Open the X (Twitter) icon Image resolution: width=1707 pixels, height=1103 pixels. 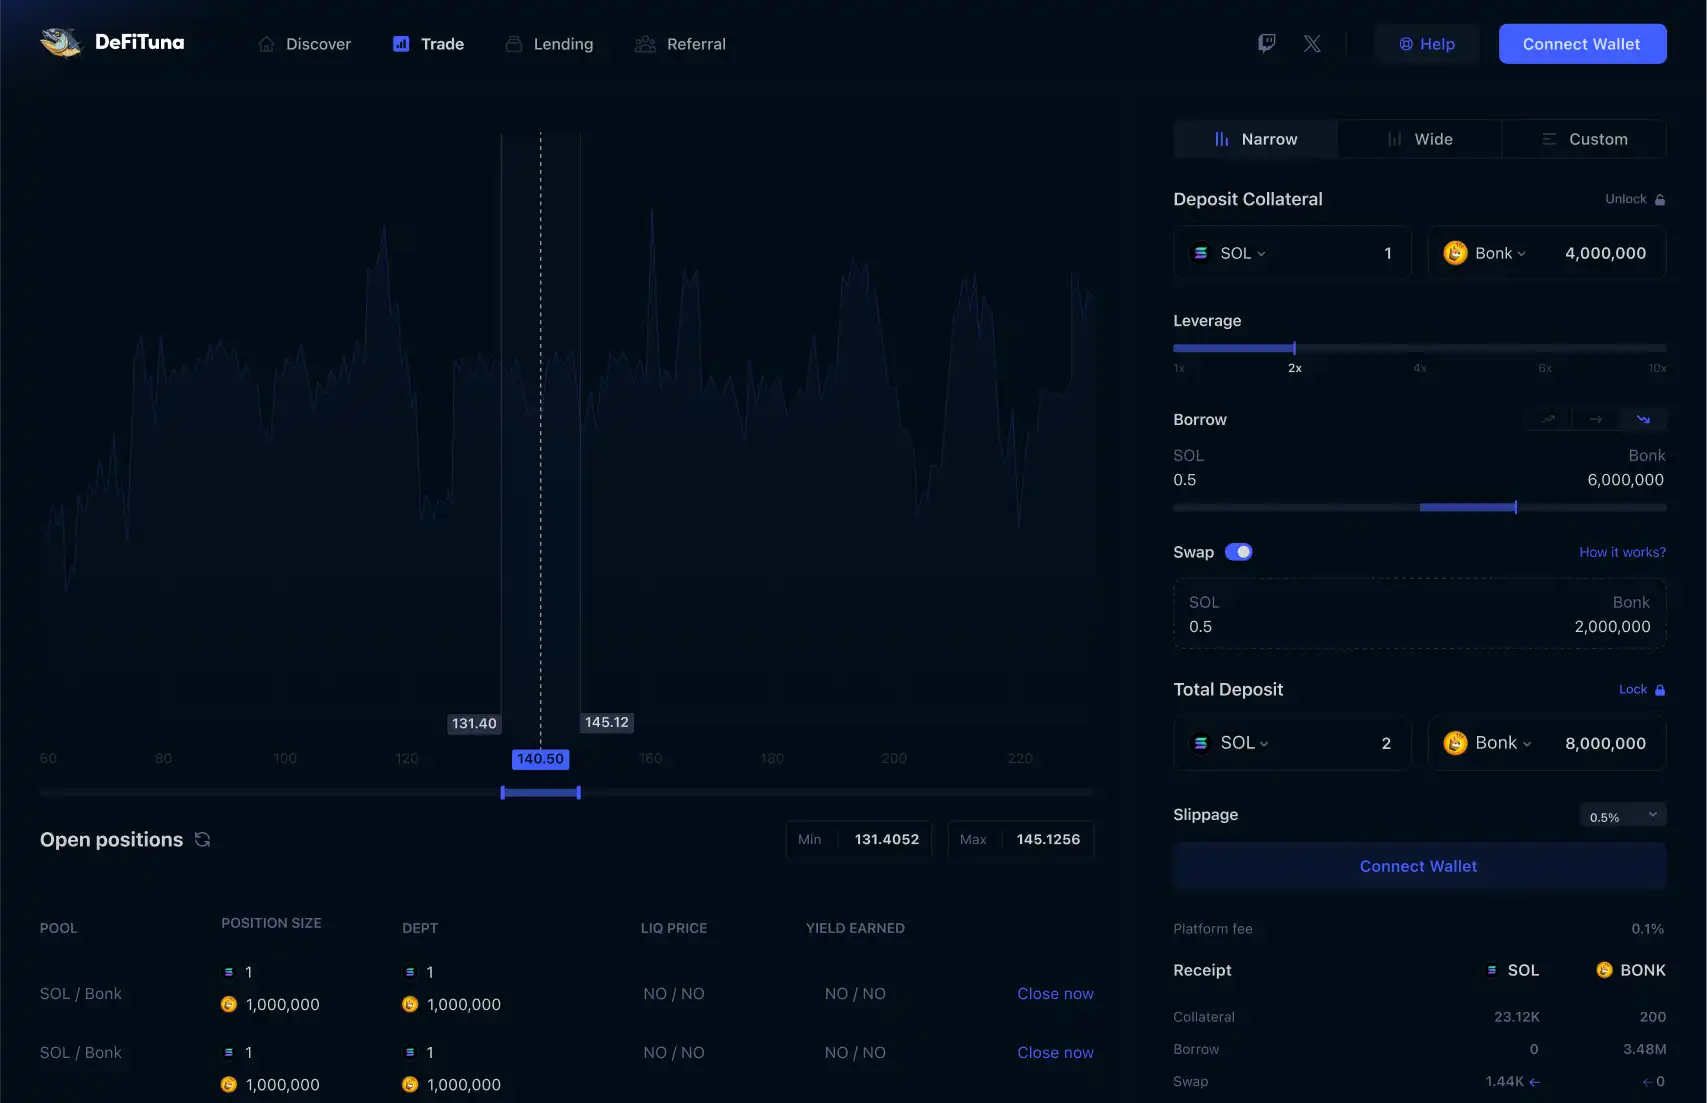1312,43
